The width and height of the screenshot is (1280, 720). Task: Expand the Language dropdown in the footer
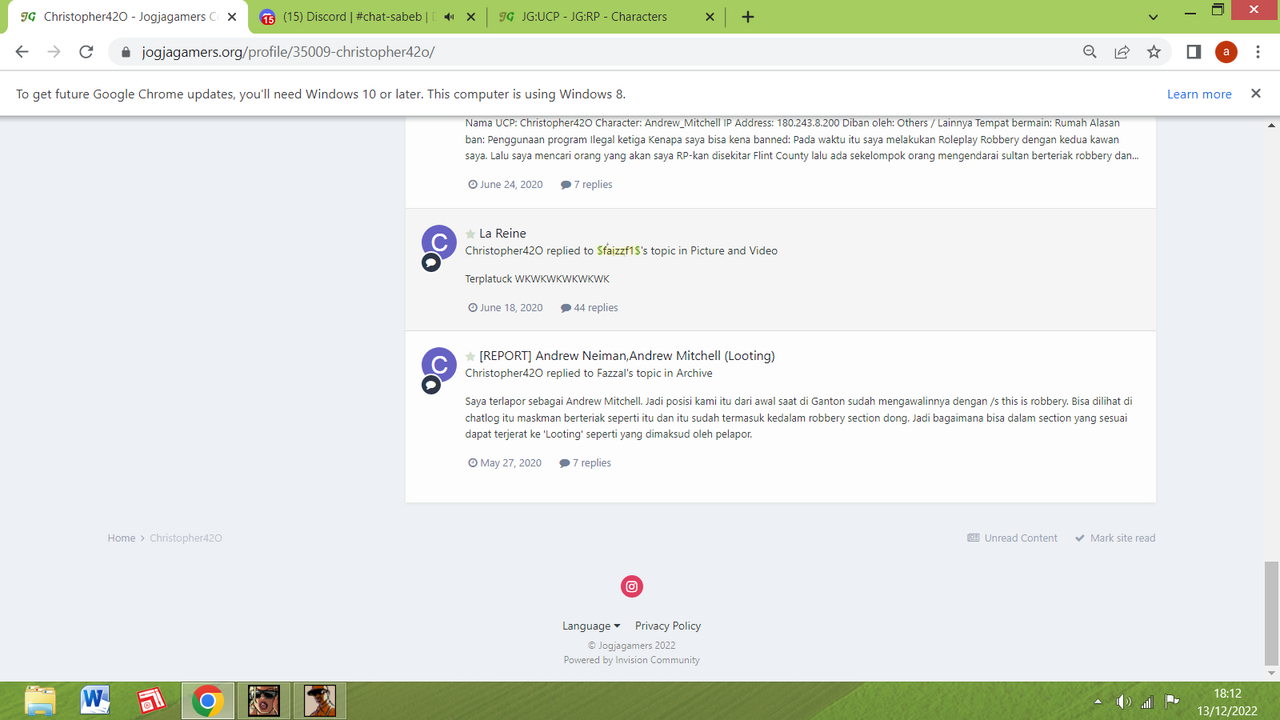coord(591,626)
